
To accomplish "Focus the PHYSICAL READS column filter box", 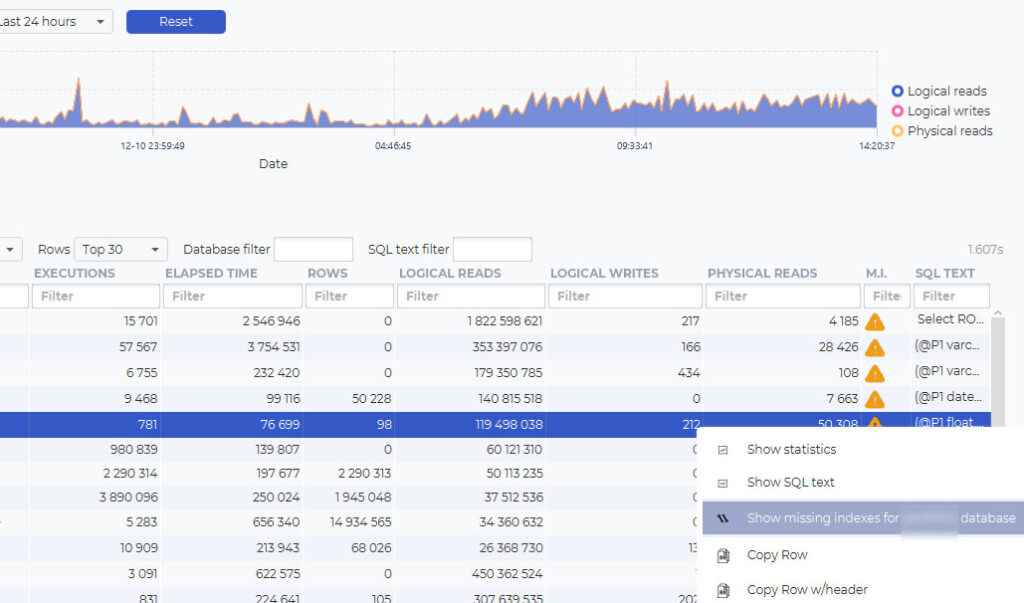I will click(783, 296).
